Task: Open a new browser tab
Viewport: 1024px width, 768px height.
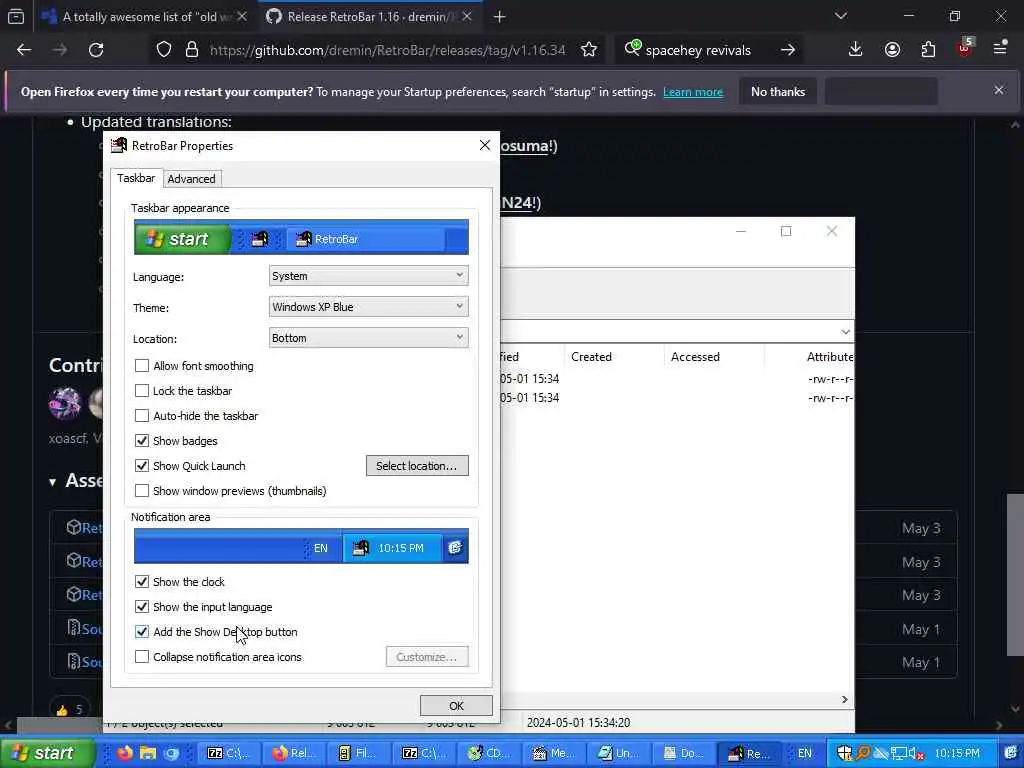Action: [500, 17]
